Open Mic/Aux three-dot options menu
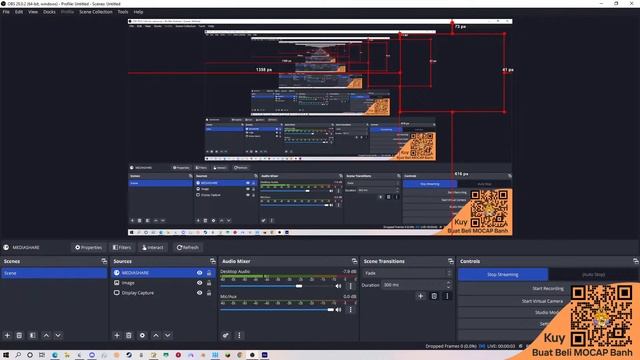The height and width of the screenshot is (360, 640). 350,310
